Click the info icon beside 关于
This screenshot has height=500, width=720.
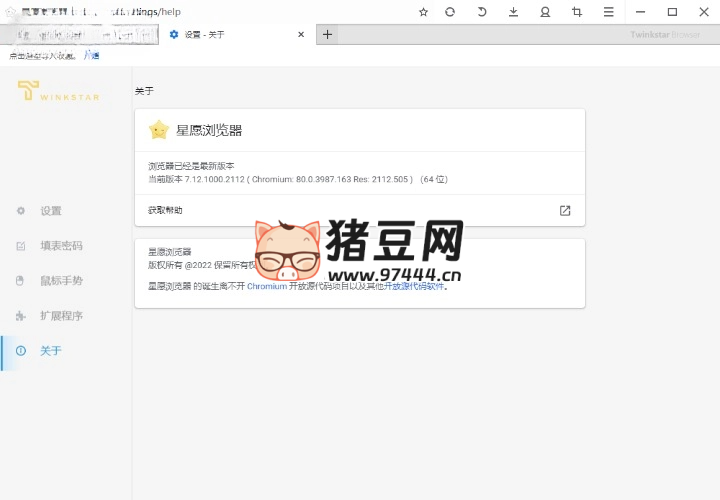[21, 351]
